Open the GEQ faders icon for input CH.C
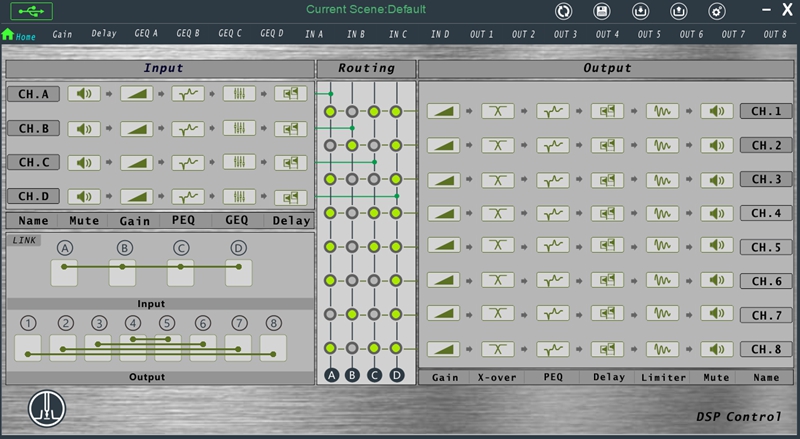Image resolution: width=800 pixels, height=439 pixels. click(238, 162)
